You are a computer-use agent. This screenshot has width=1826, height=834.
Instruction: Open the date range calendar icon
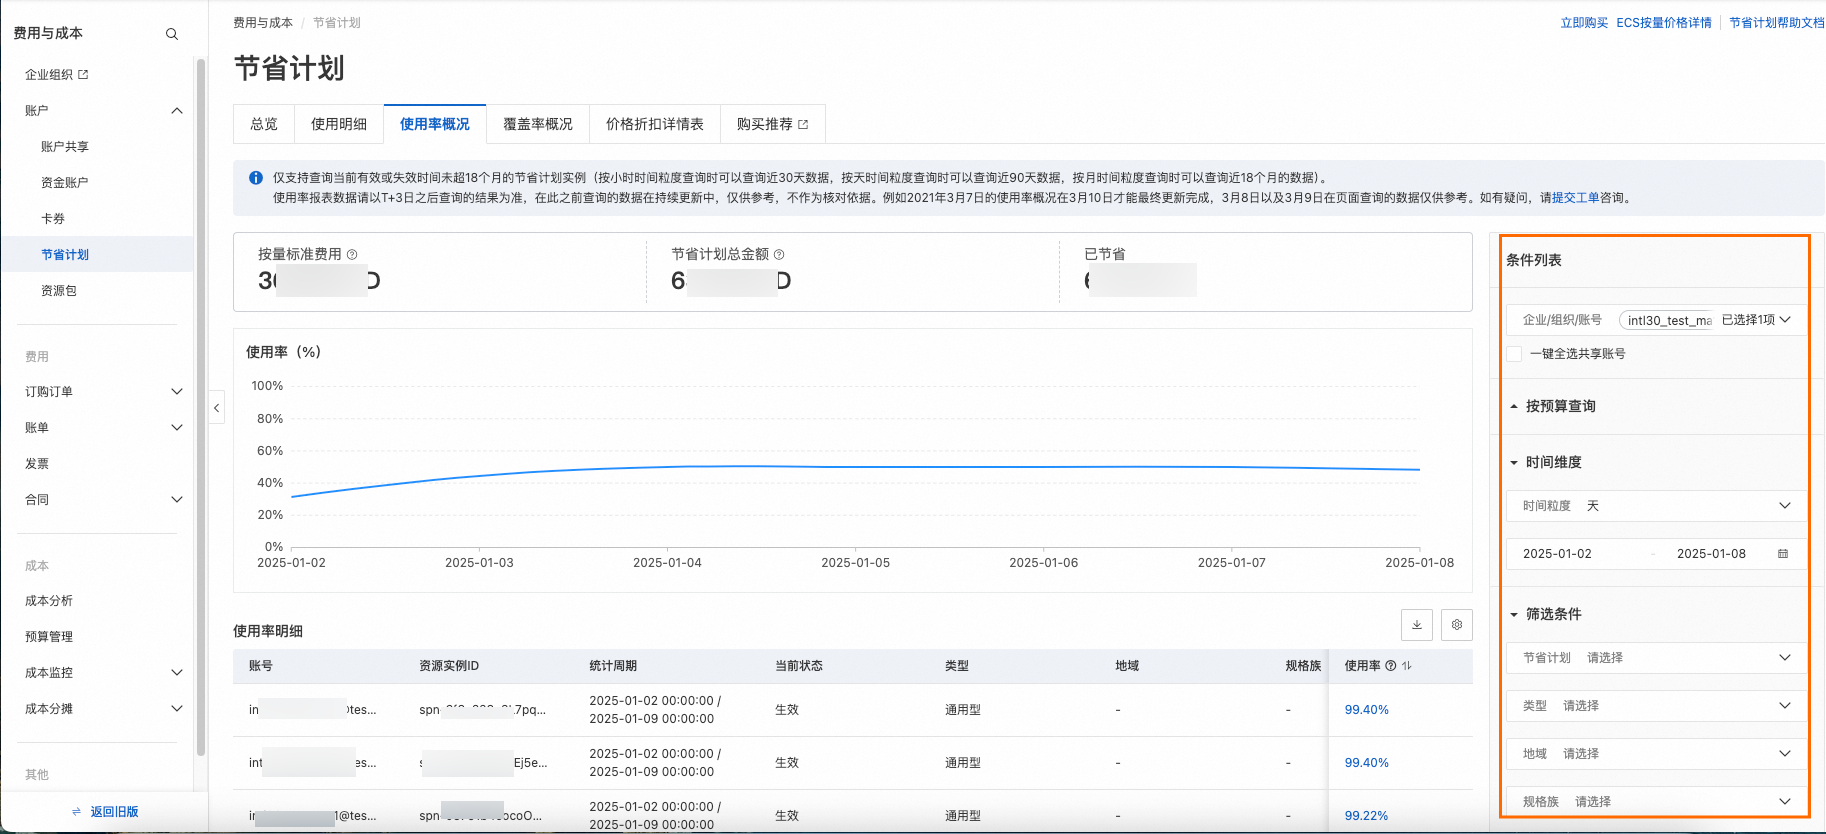(1783, 554)
